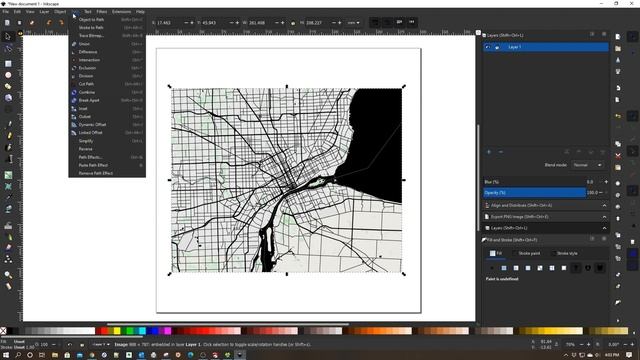Switch to the Fill tab
This screenshot has width=640, height=360.
tap(496, 253)
